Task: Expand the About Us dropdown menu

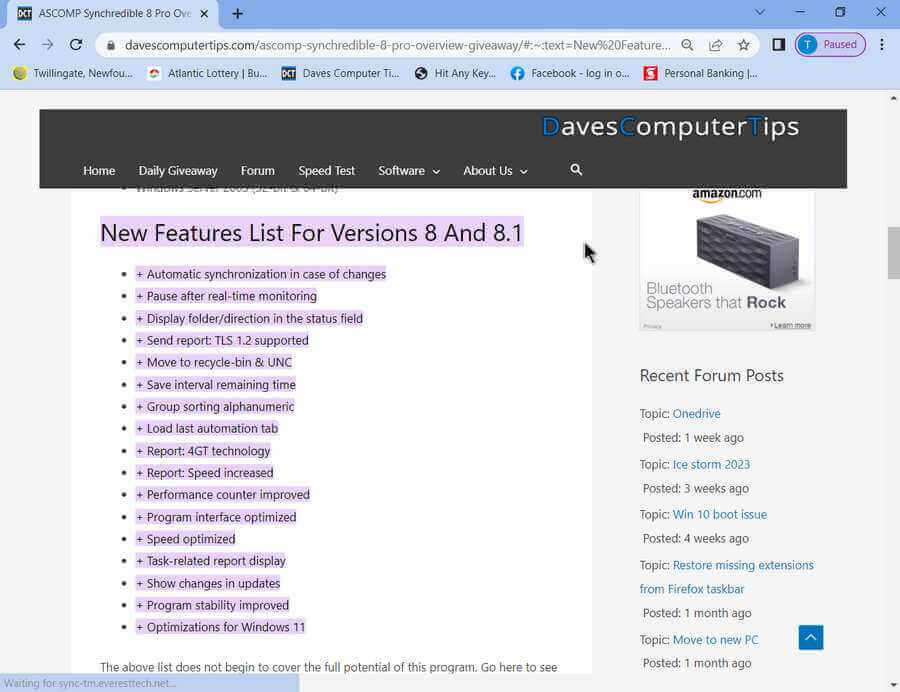Action: coord(495,170)
